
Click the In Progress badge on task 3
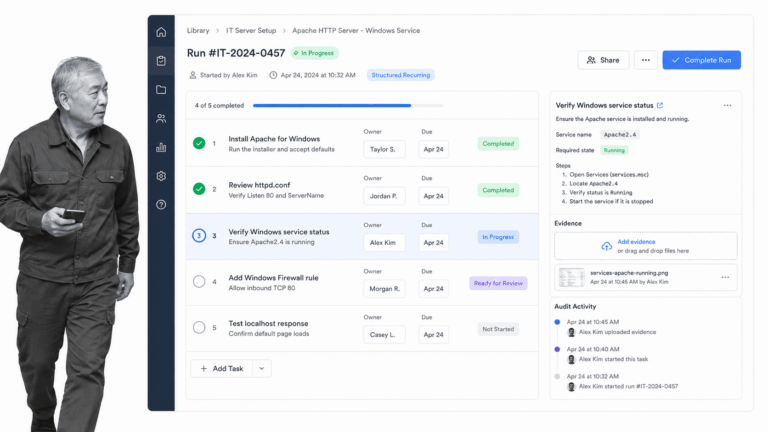(498, 237)
